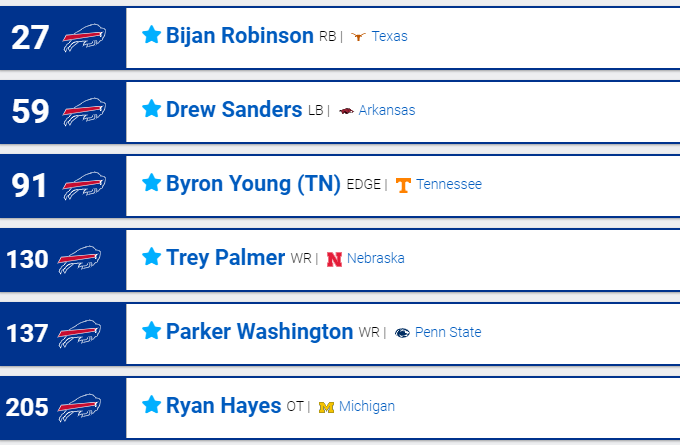Toggle the star next to Trey Palmer
Viewport: 680px width, 445px height.
(x=151, y=256)
